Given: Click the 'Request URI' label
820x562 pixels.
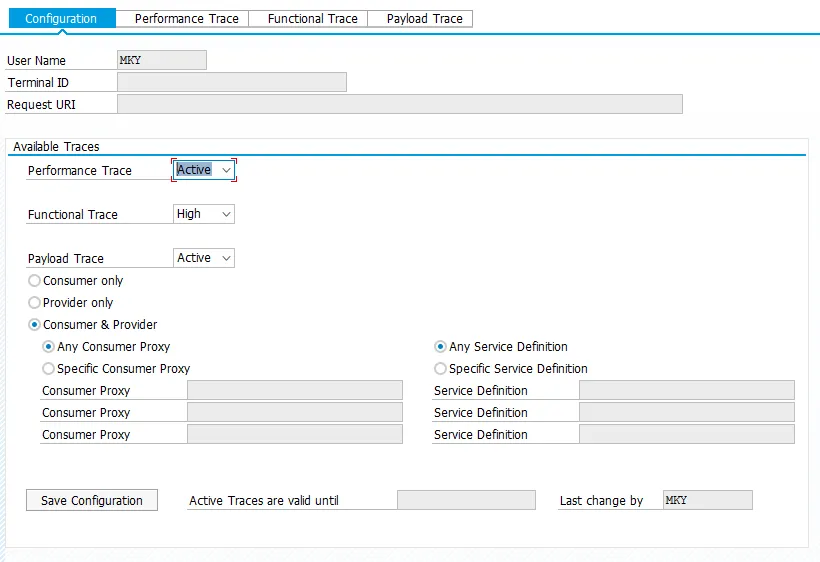Looking at the screenshot, I should tap(41, 105).
